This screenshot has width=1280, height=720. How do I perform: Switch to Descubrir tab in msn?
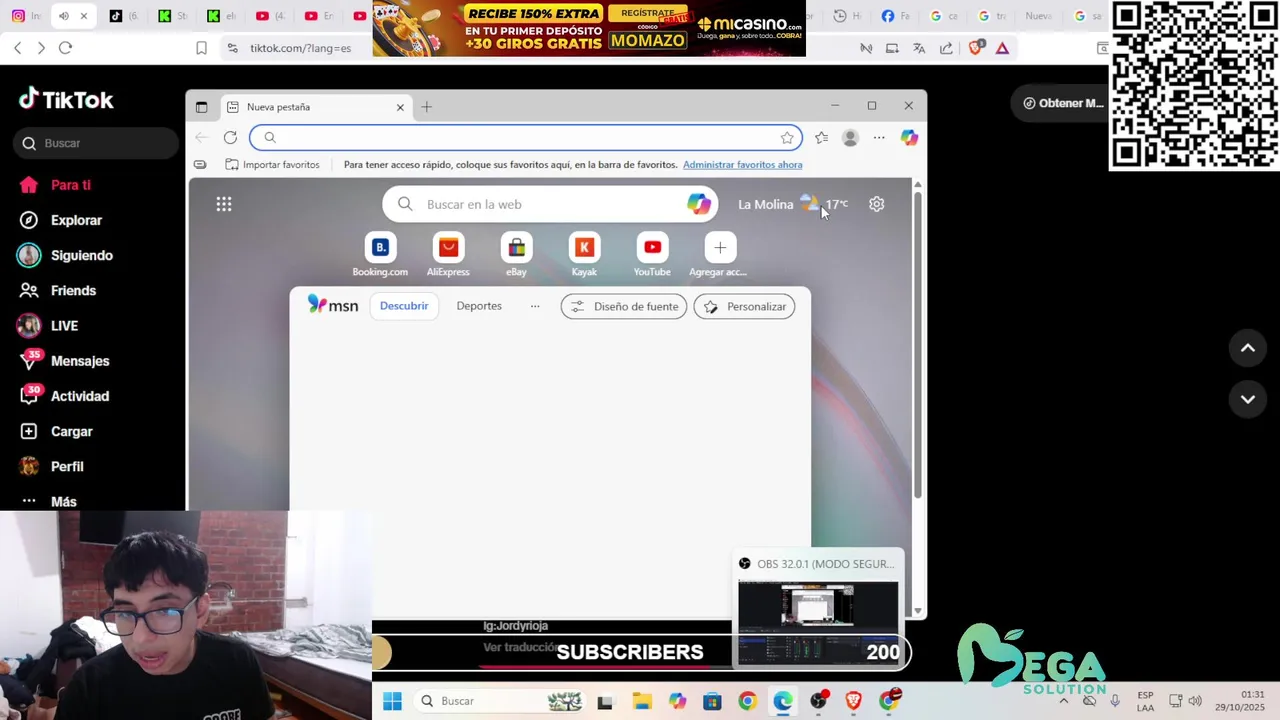coord(404,306)
